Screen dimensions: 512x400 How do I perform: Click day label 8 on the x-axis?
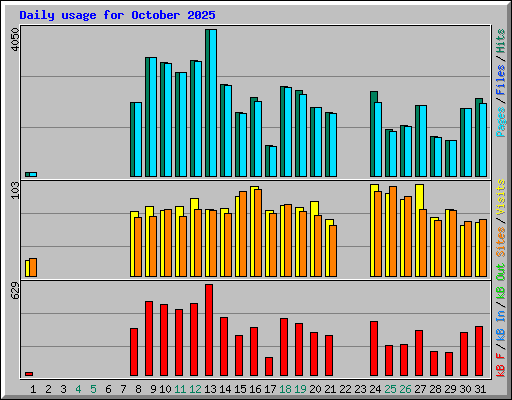[138, 389]
